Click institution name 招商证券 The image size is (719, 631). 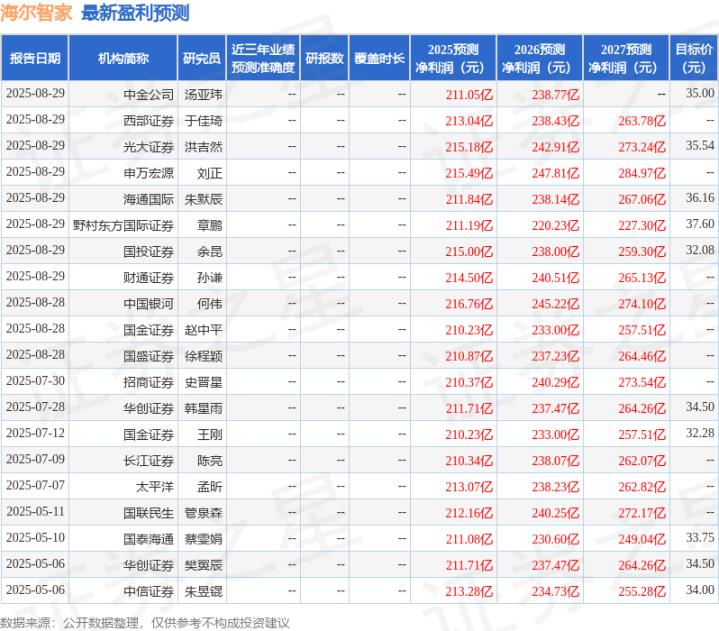149,382
